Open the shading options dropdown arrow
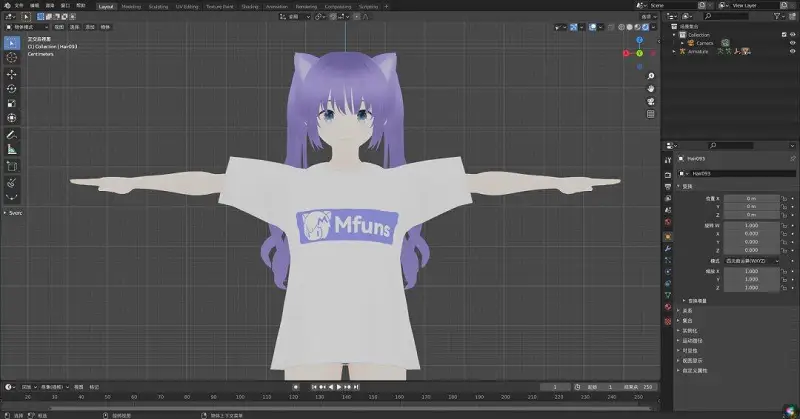The height and width of the screenshot is (419, 800). [654, 27]
